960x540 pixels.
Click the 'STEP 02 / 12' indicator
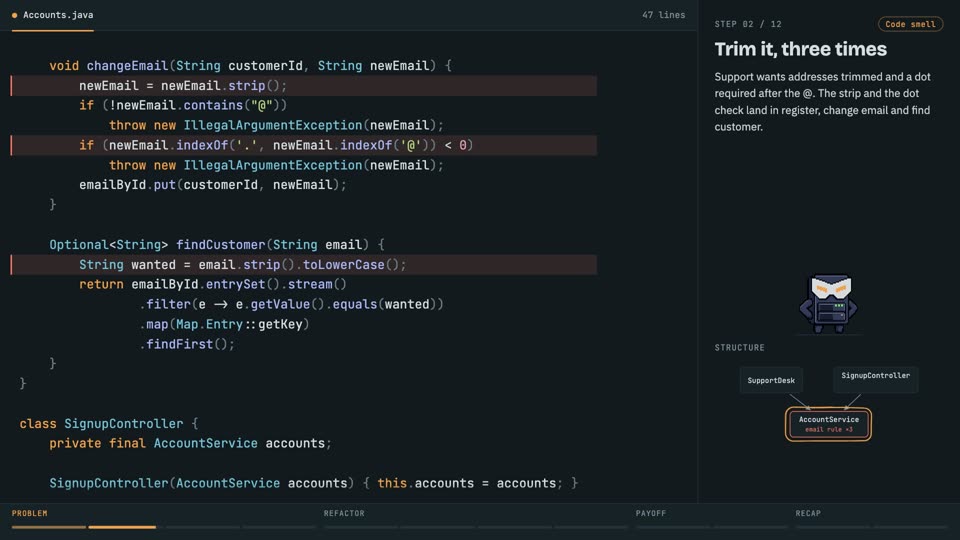click(x=748, y=24)
